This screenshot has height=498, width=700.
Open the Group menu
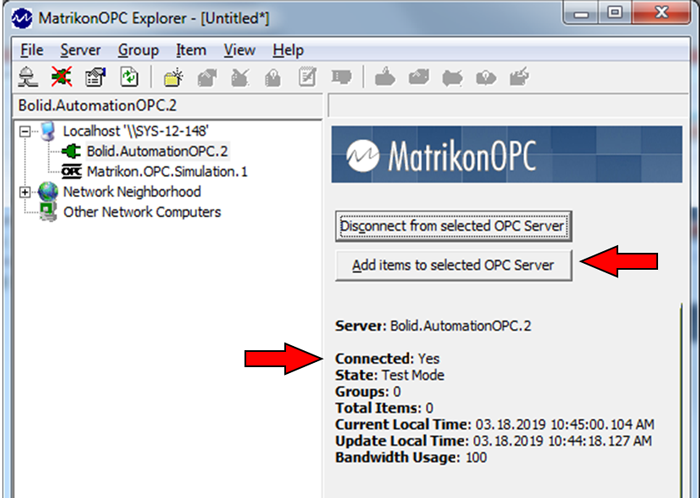tap(138, 50)
